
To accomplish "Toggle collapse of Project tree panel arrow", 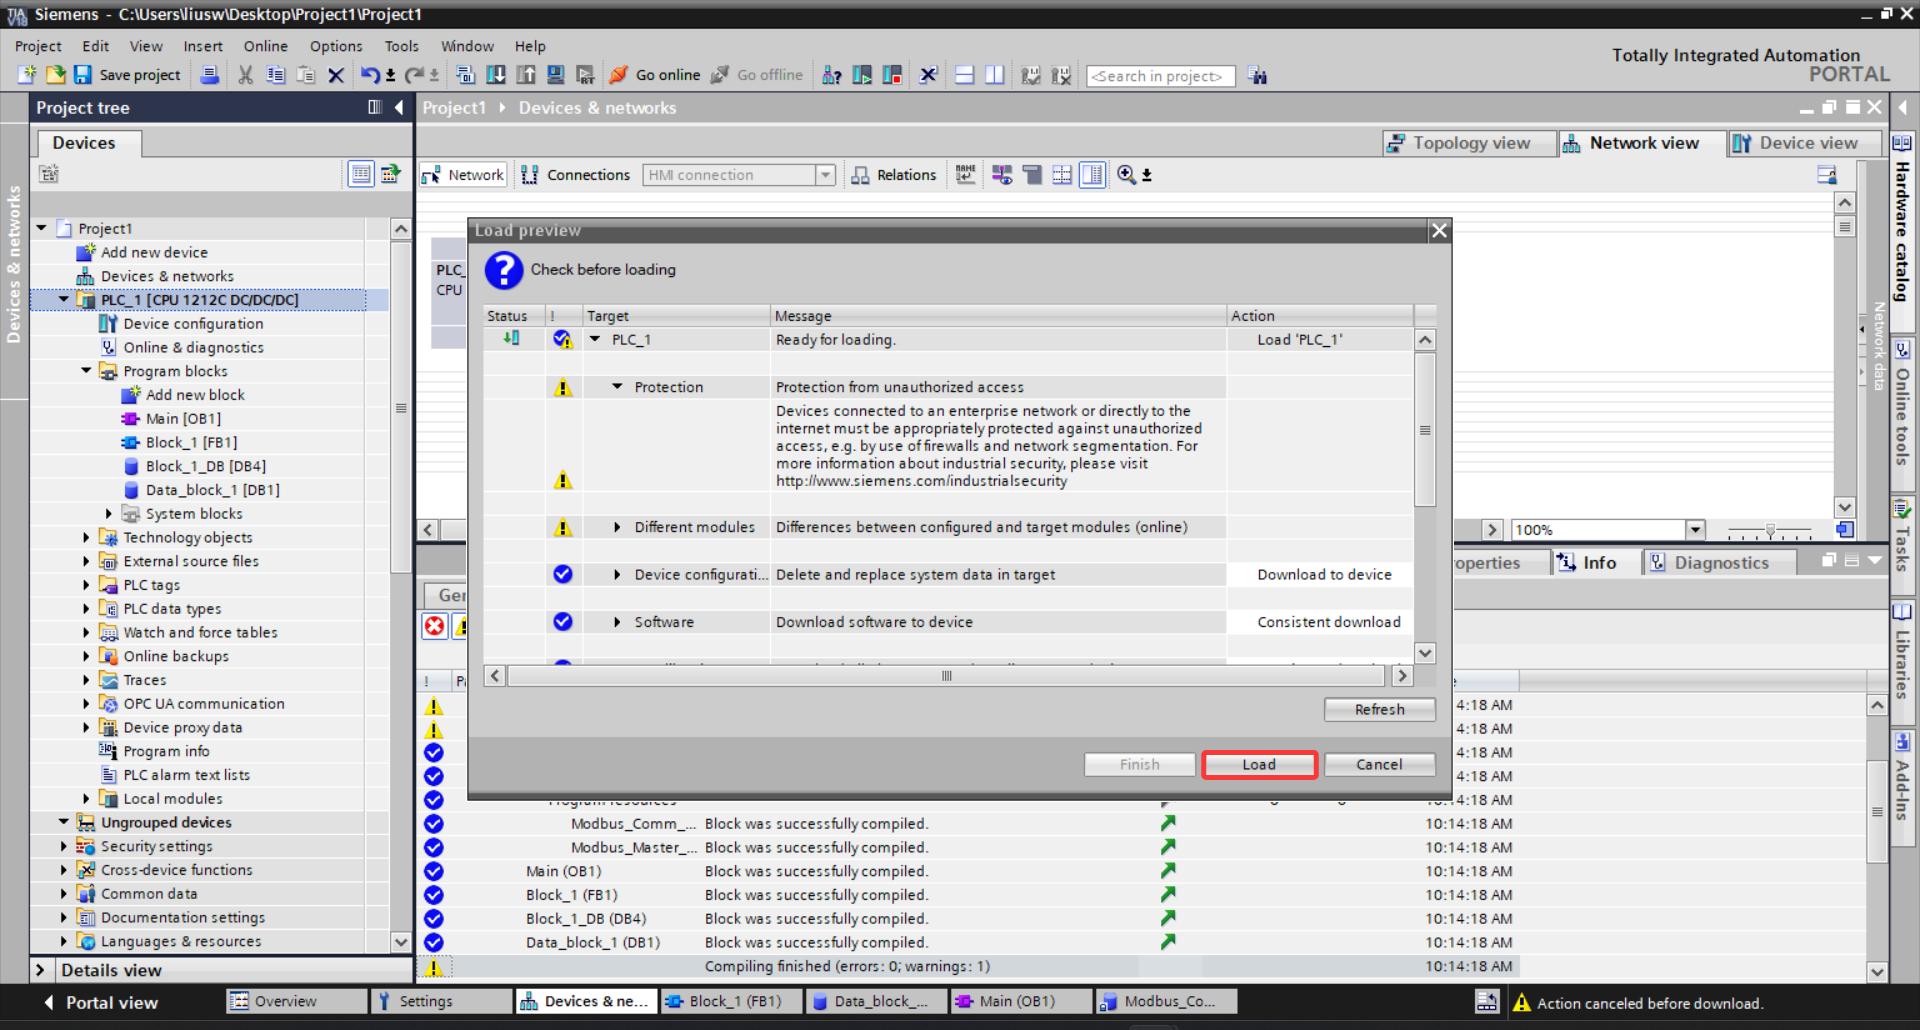I will [399, 107].
